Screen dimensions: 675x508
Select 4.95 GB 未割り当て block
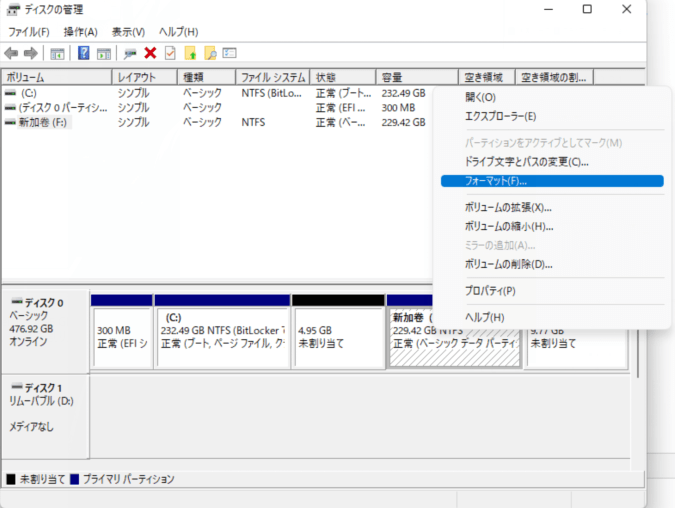pyautogui.click(x=338, y=331)
